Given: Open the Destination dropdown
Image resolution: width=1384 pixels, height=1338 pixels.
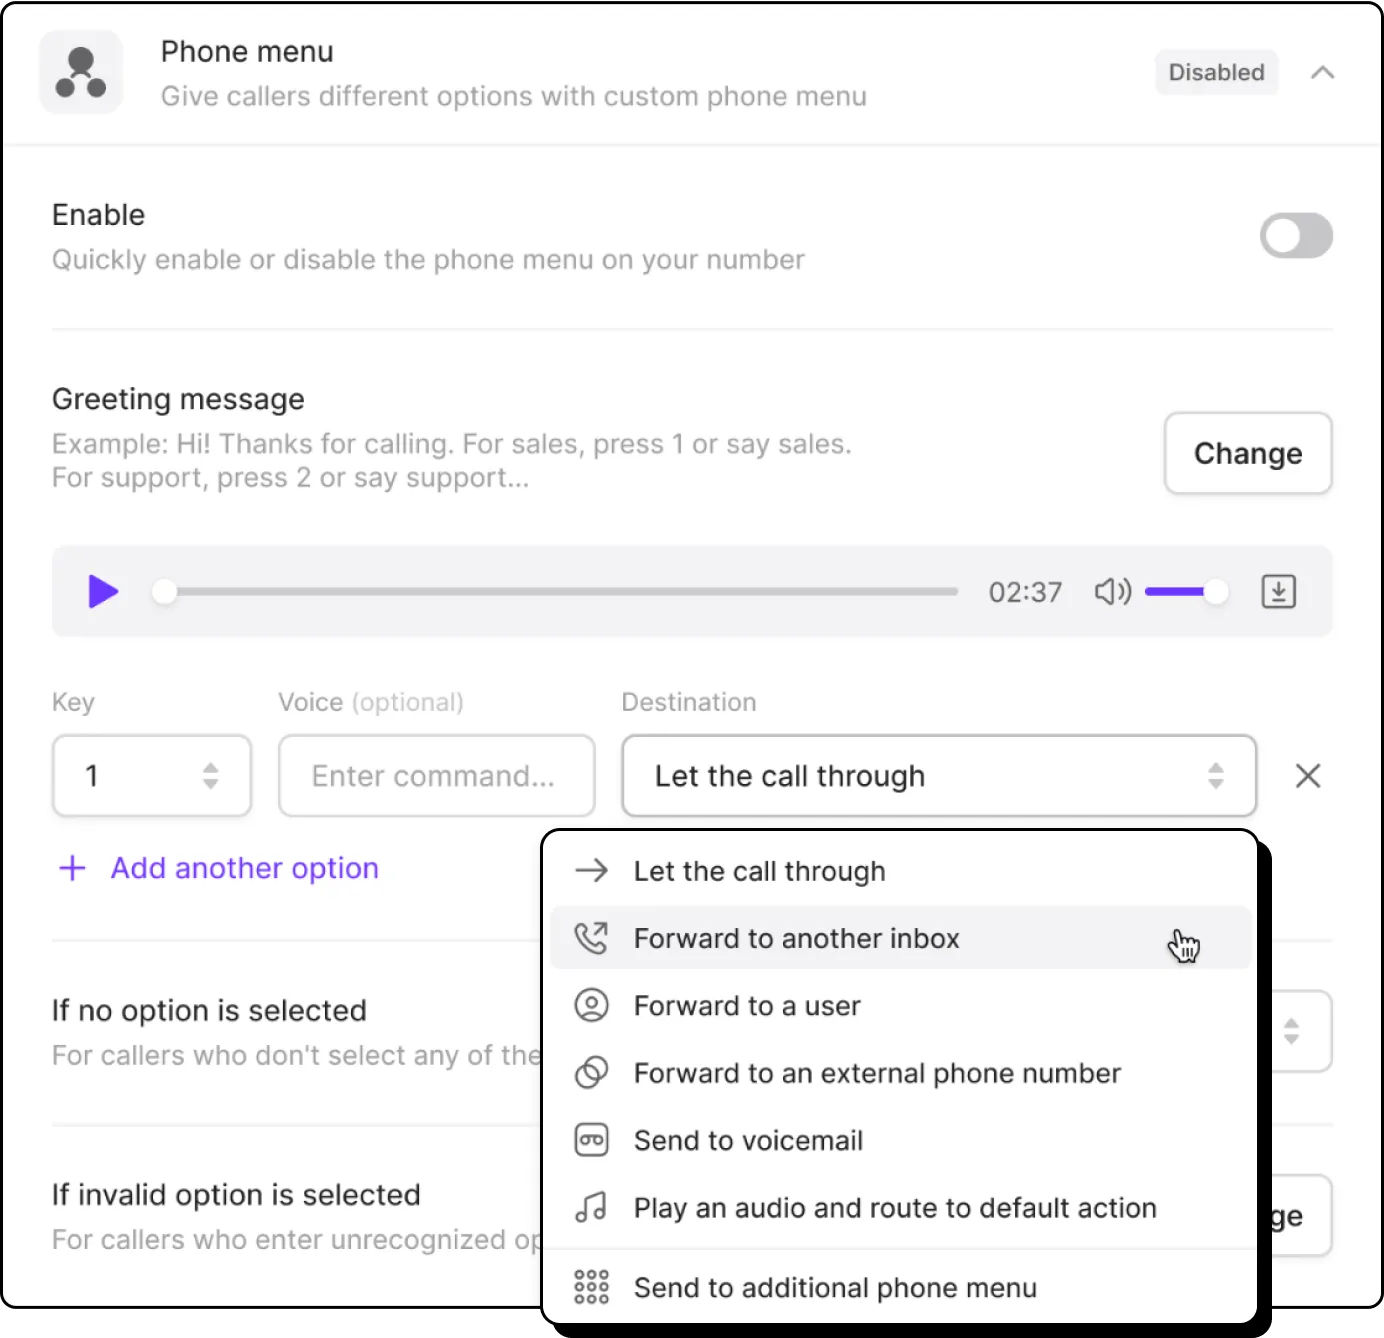Looking at the screenshot, I should click(939, 776).
